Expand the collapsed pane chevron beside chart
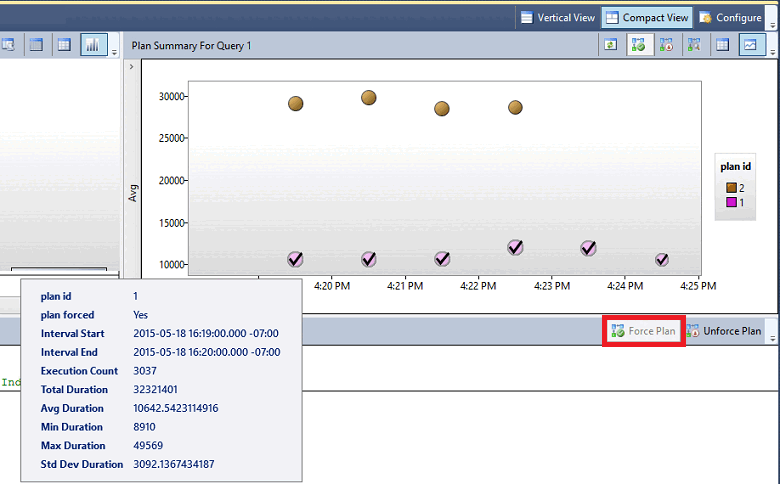Image resolution: width=780 pixels, height=484 pixels. 131,67
